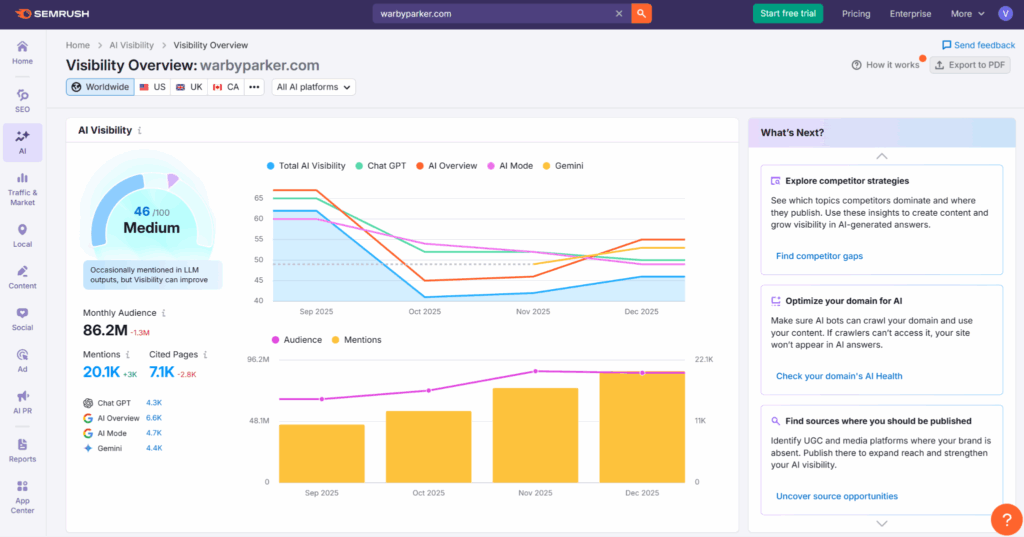Clear the search field with X
Viewport: 1024px width, 537px height.
(619, 14)
